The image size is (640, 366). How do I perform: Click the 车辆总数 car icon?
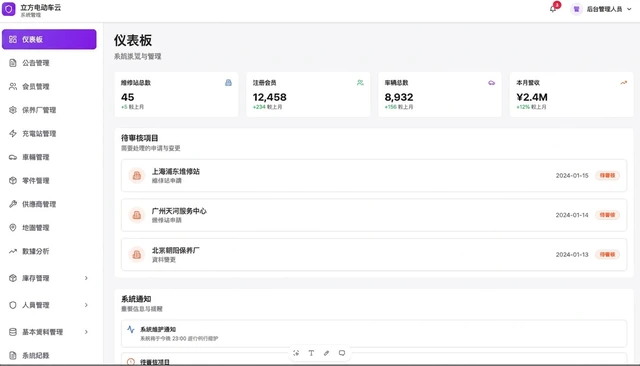pyautogui.click(x=491, y=83)
